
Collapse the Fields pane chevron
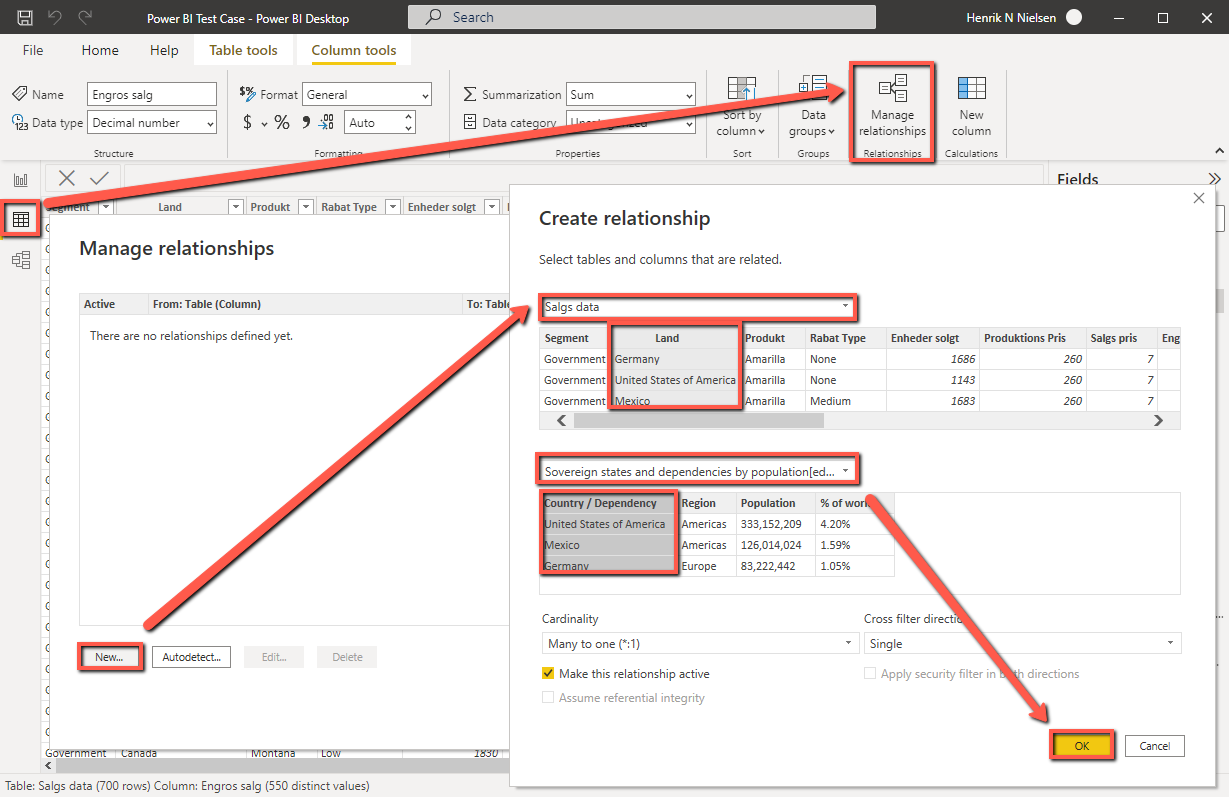pos(1214,179)
